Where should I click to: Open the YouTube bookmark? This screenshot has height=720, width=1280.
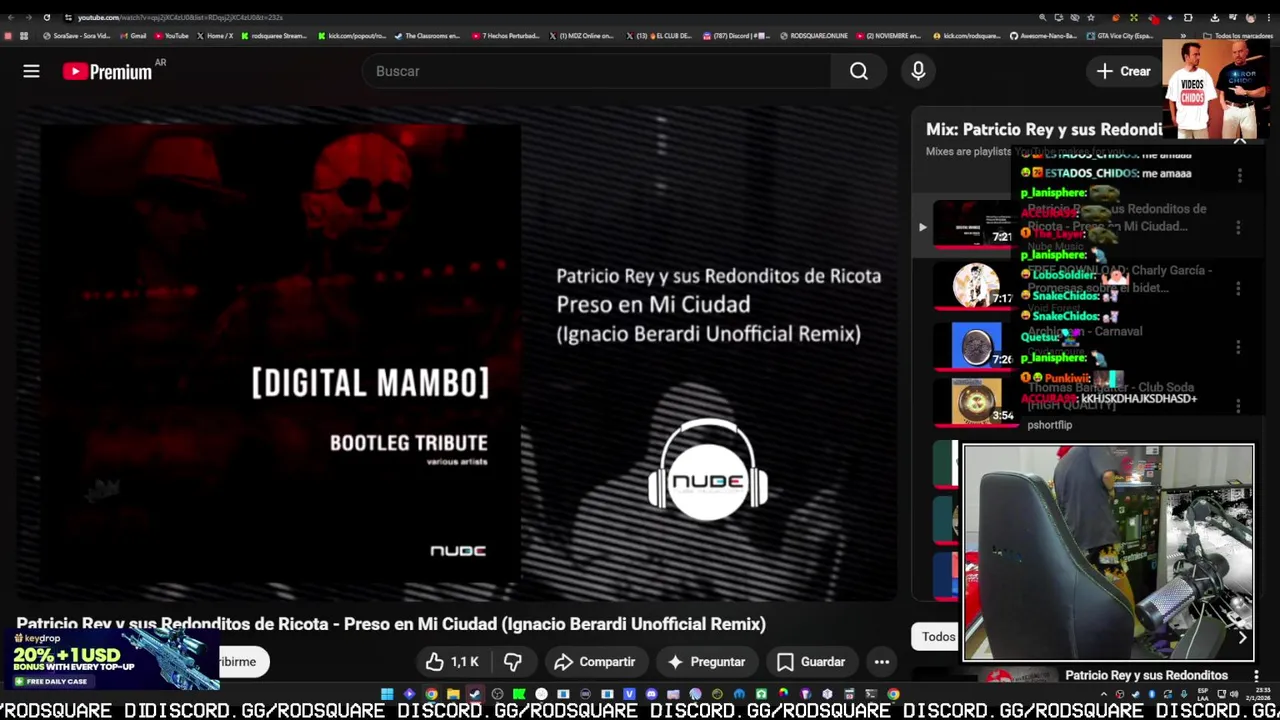click(172, 36)
